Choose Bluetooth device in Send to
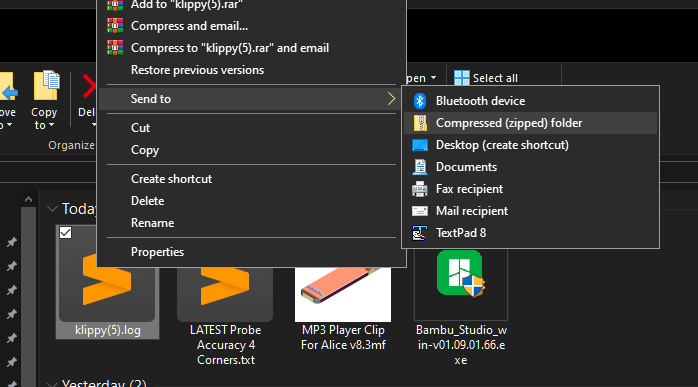Viewport: 698px width, 387px height. (530, 101)
